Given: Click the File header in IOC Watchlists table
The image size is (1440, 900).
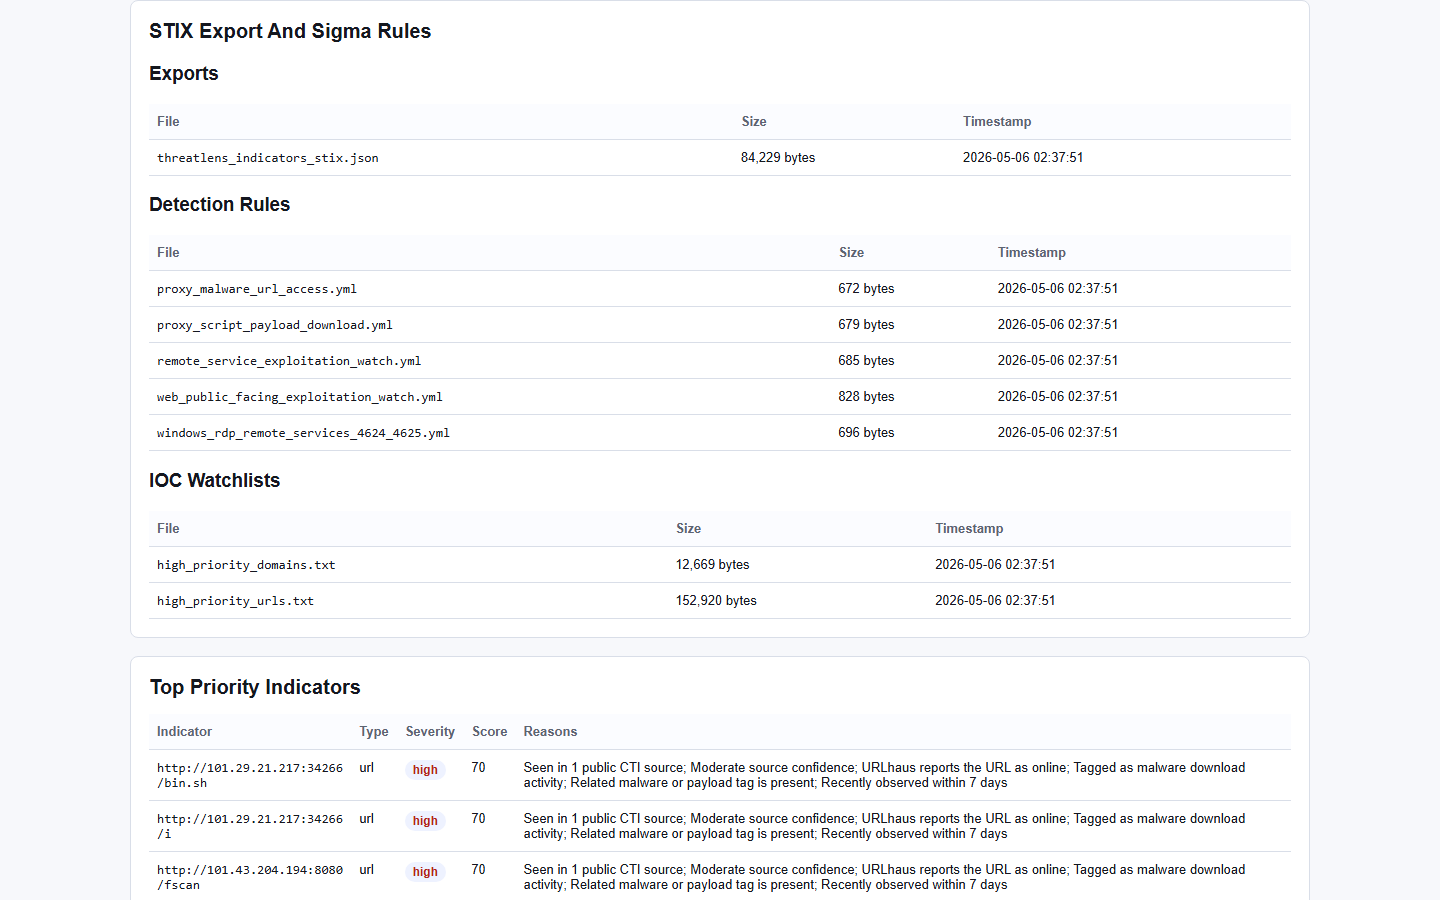Looking at the screenshot, I should [x=168, y=529].
